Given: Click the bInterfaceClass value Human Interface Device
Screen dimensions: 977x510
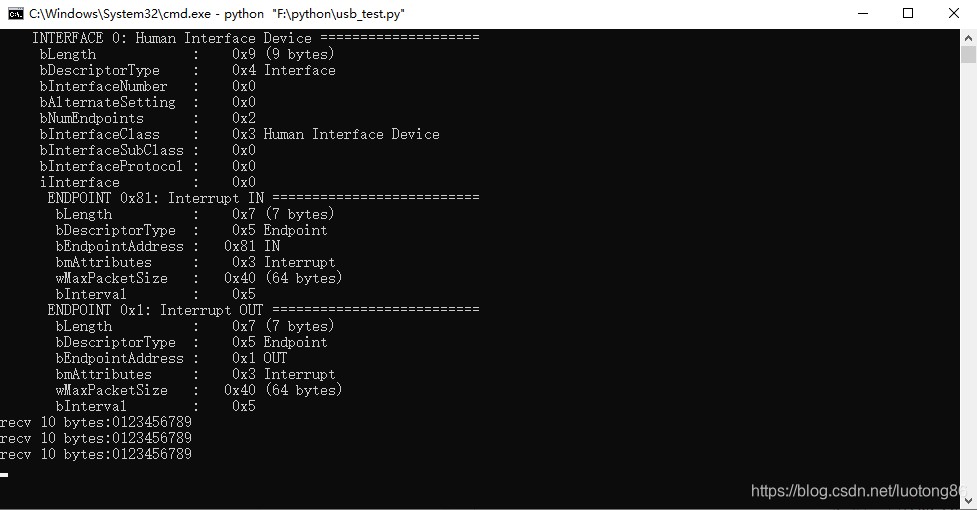Looking at the screenshot, I should (351, 135).
